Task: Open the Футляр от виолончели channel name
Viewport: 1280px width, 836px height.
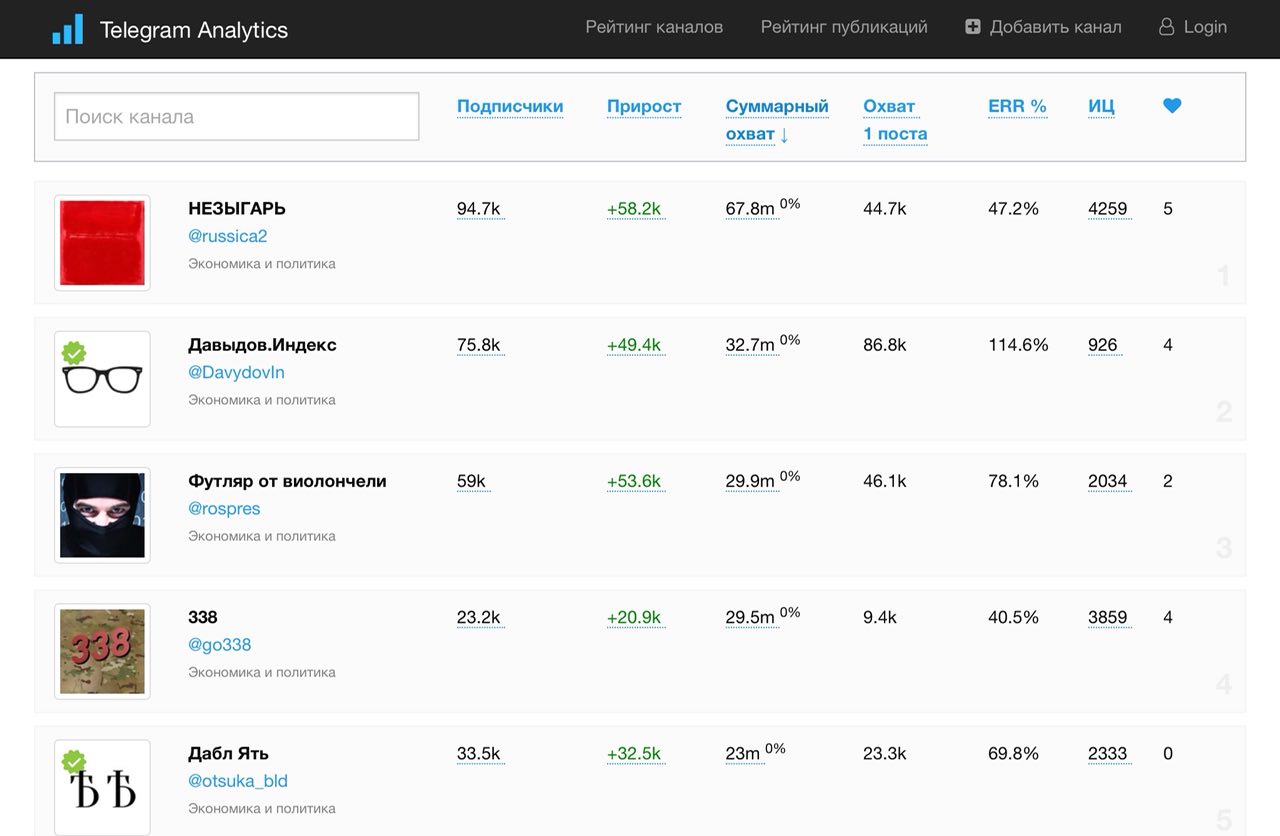Action: click(x=287, y=480)
